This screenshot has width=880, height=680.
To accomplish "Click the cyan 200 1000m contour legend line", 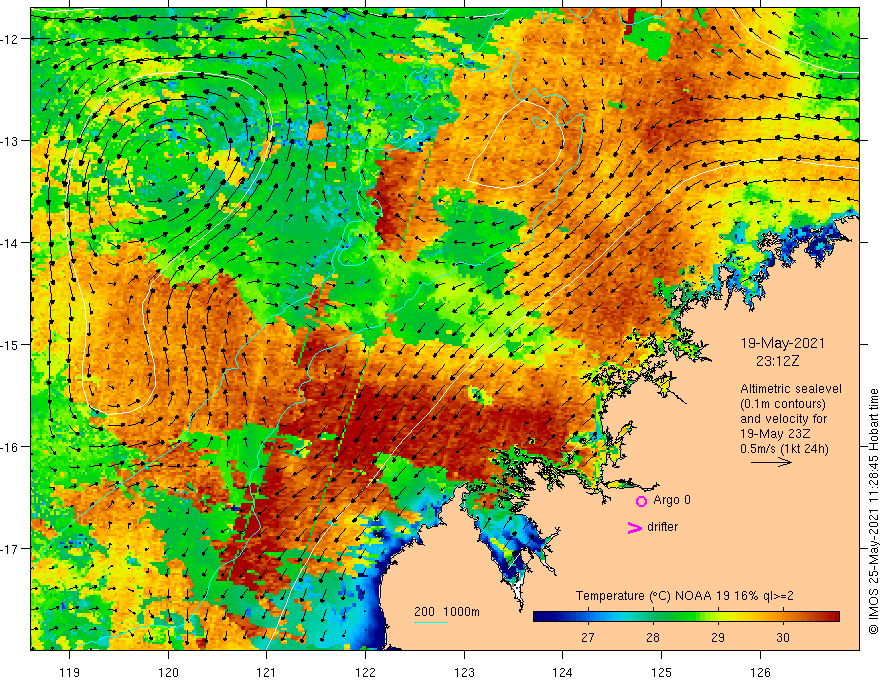I will (431, 622).
